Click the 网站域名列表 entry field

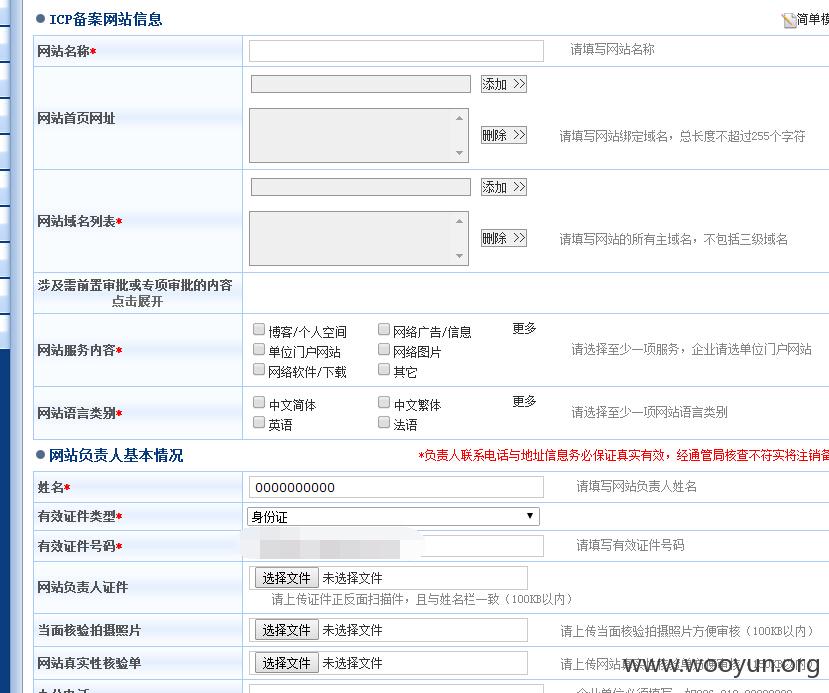(x=361, y=187)
